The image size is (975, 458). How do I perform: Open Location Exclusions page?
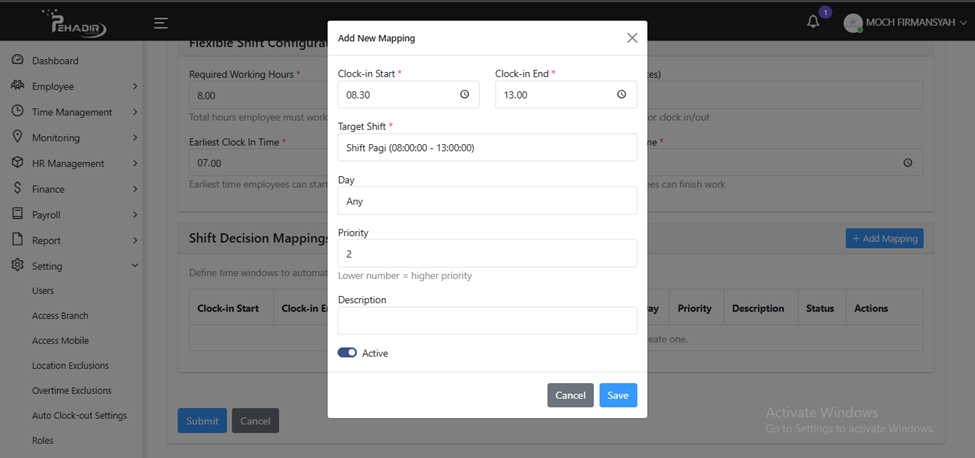[x=70, y=365]
